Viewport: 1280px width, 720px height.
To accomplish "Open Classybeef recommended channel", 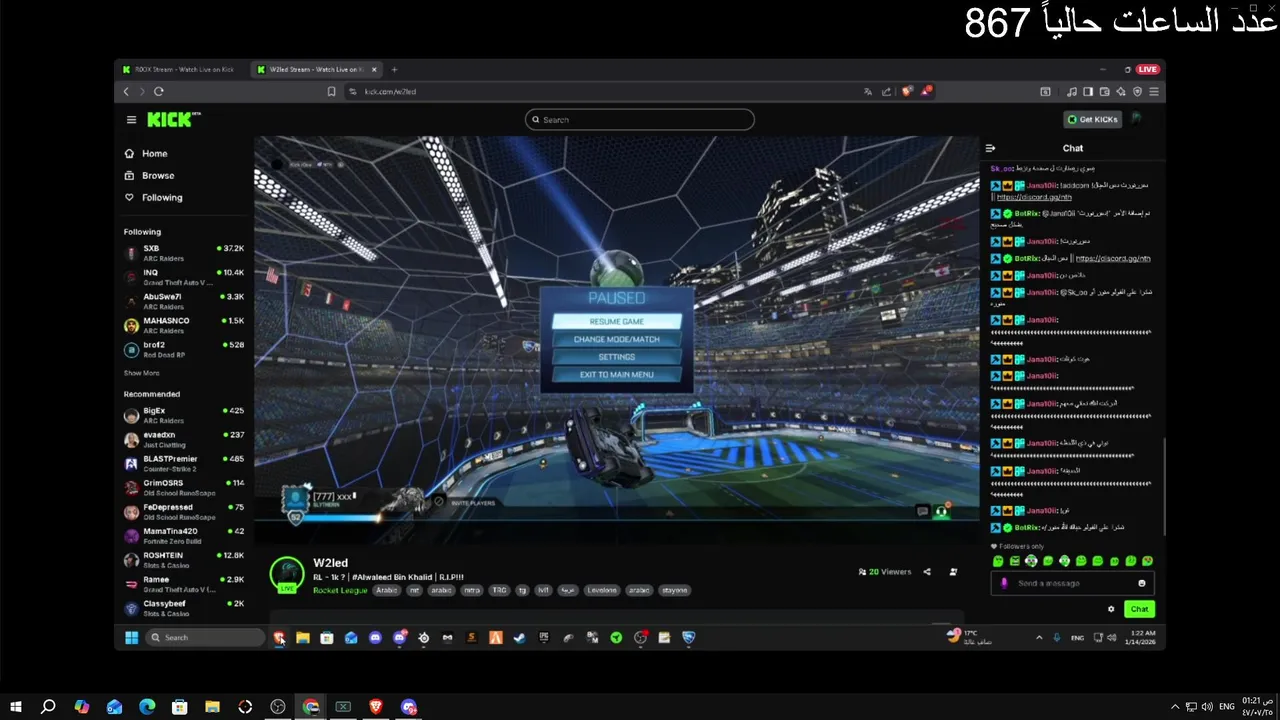I will tap(184, 608).
